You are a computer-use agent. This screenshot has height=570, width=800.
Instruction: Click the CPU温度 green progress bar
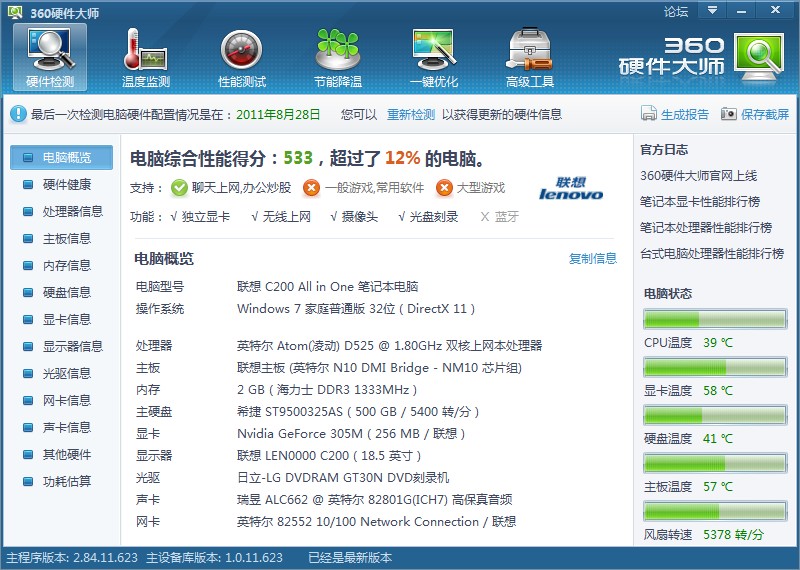pyautogui.click(x=714, y=320)
